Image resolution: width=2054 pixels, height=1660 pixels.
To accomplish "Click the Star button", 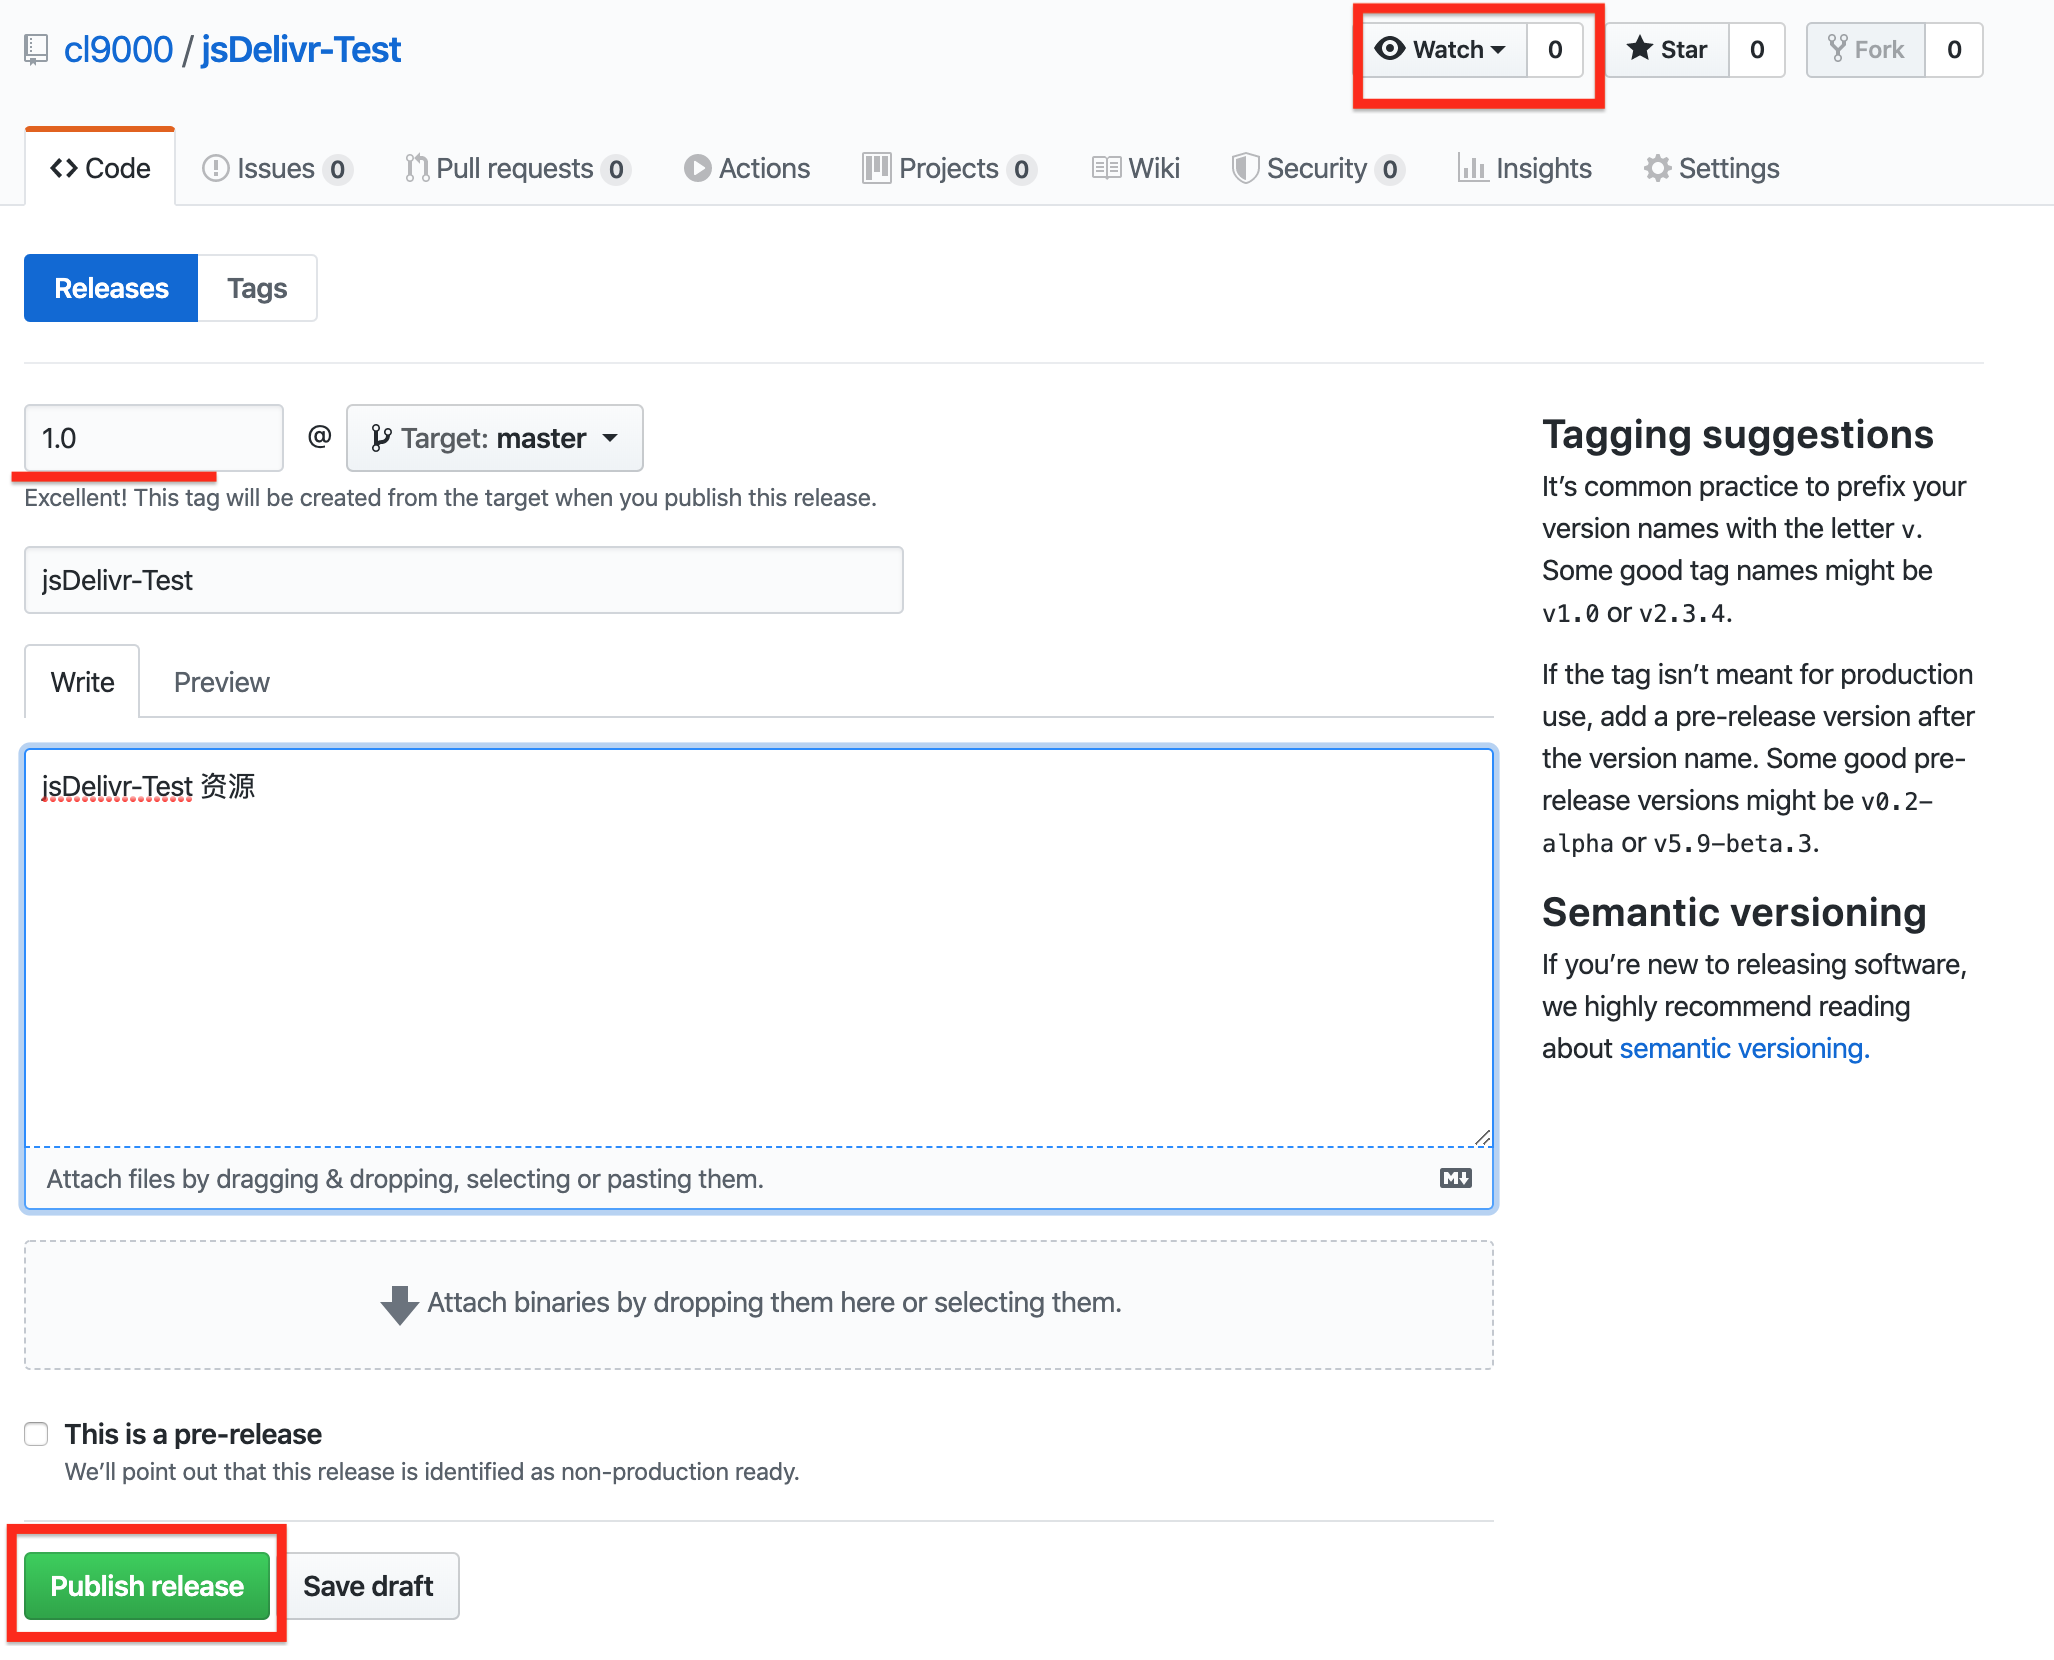I will pyautogui.click(x=1667, y=49).
